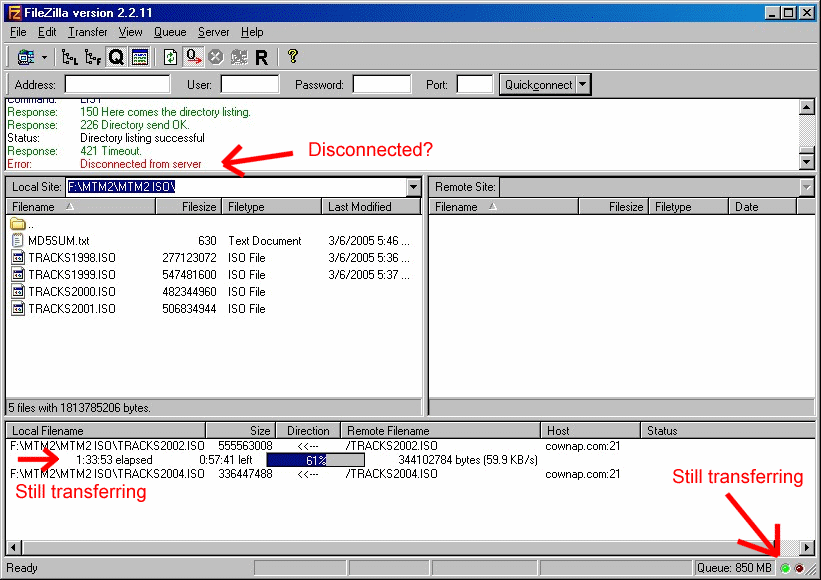Expand the Site Manager dropdown arrow

point(44,58)
